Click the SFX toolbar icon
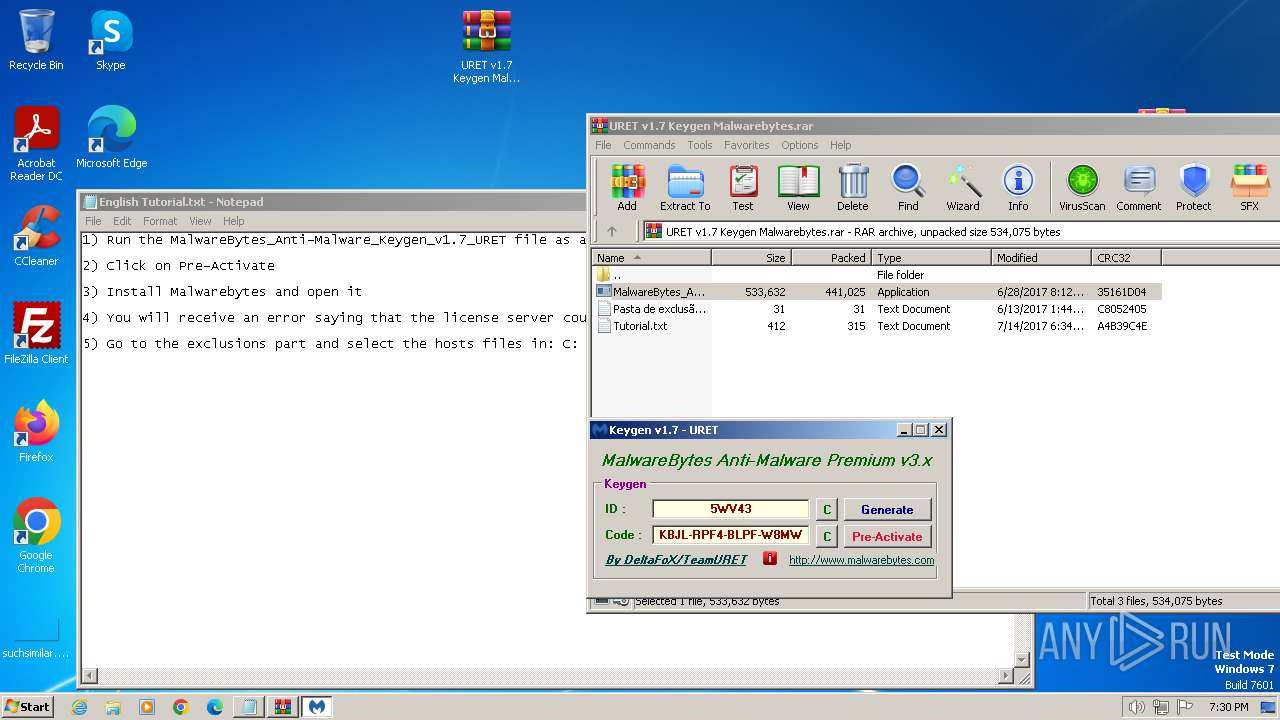 coord(1250,188)
